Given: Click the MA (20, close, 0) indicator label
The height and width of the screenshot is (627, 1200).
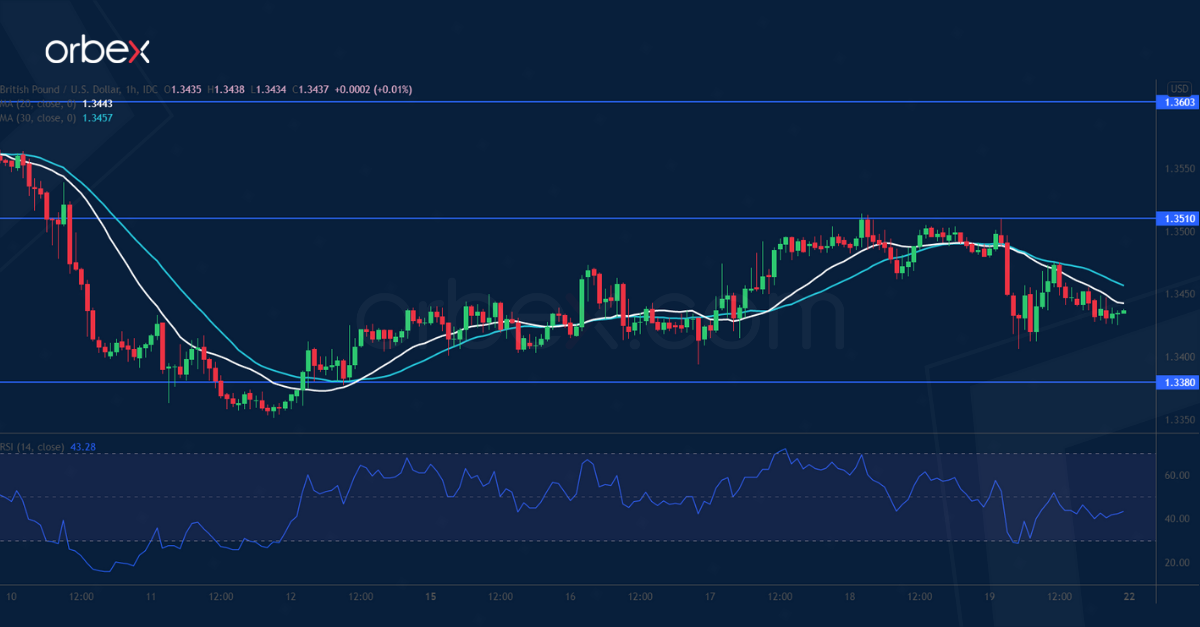Looking at the screenshot, I should (x=38, y=104).
